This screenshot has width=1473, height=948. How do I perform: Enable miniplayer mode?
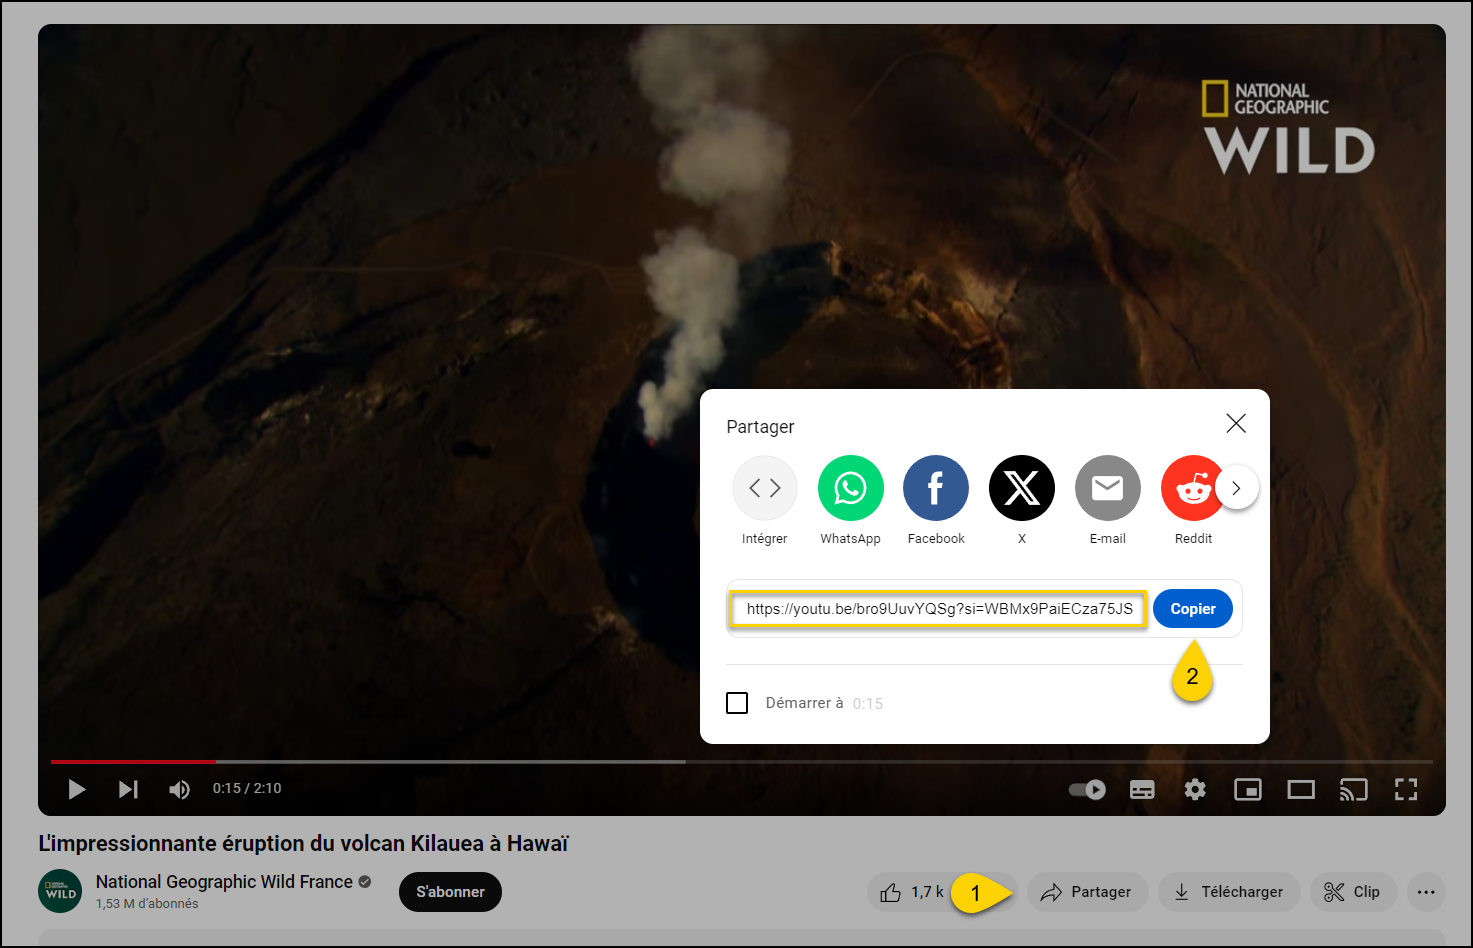click(x=1248, y=790)
